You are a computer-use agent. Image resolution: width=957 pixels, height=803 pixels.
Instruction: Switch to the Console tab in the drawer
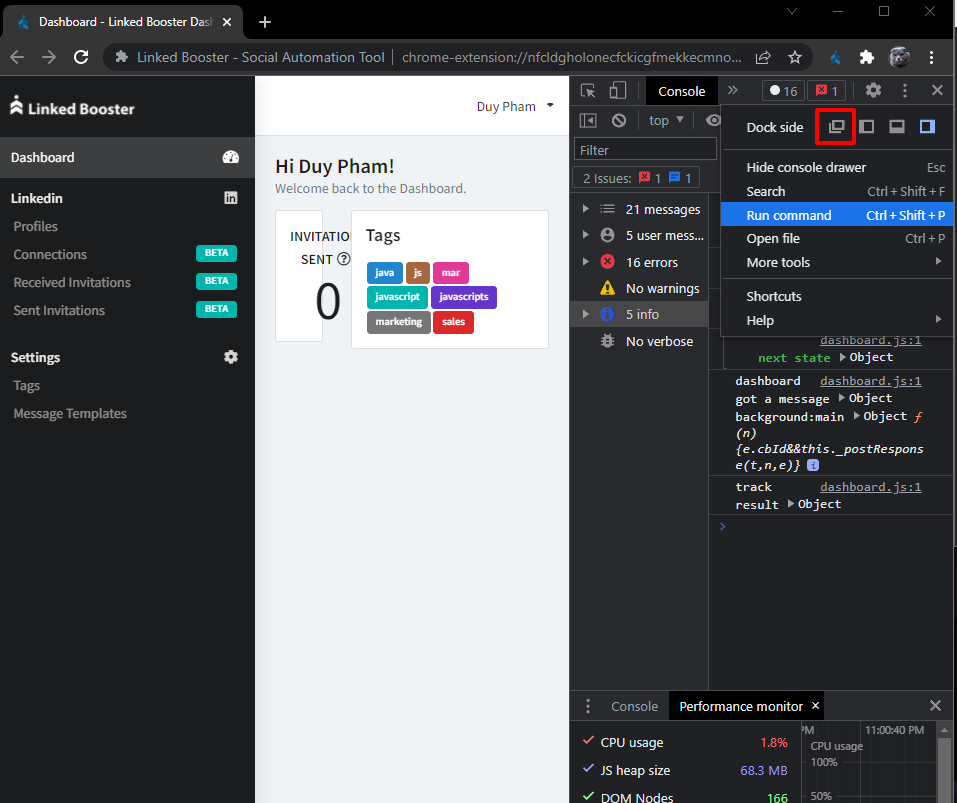pos(635,707)
